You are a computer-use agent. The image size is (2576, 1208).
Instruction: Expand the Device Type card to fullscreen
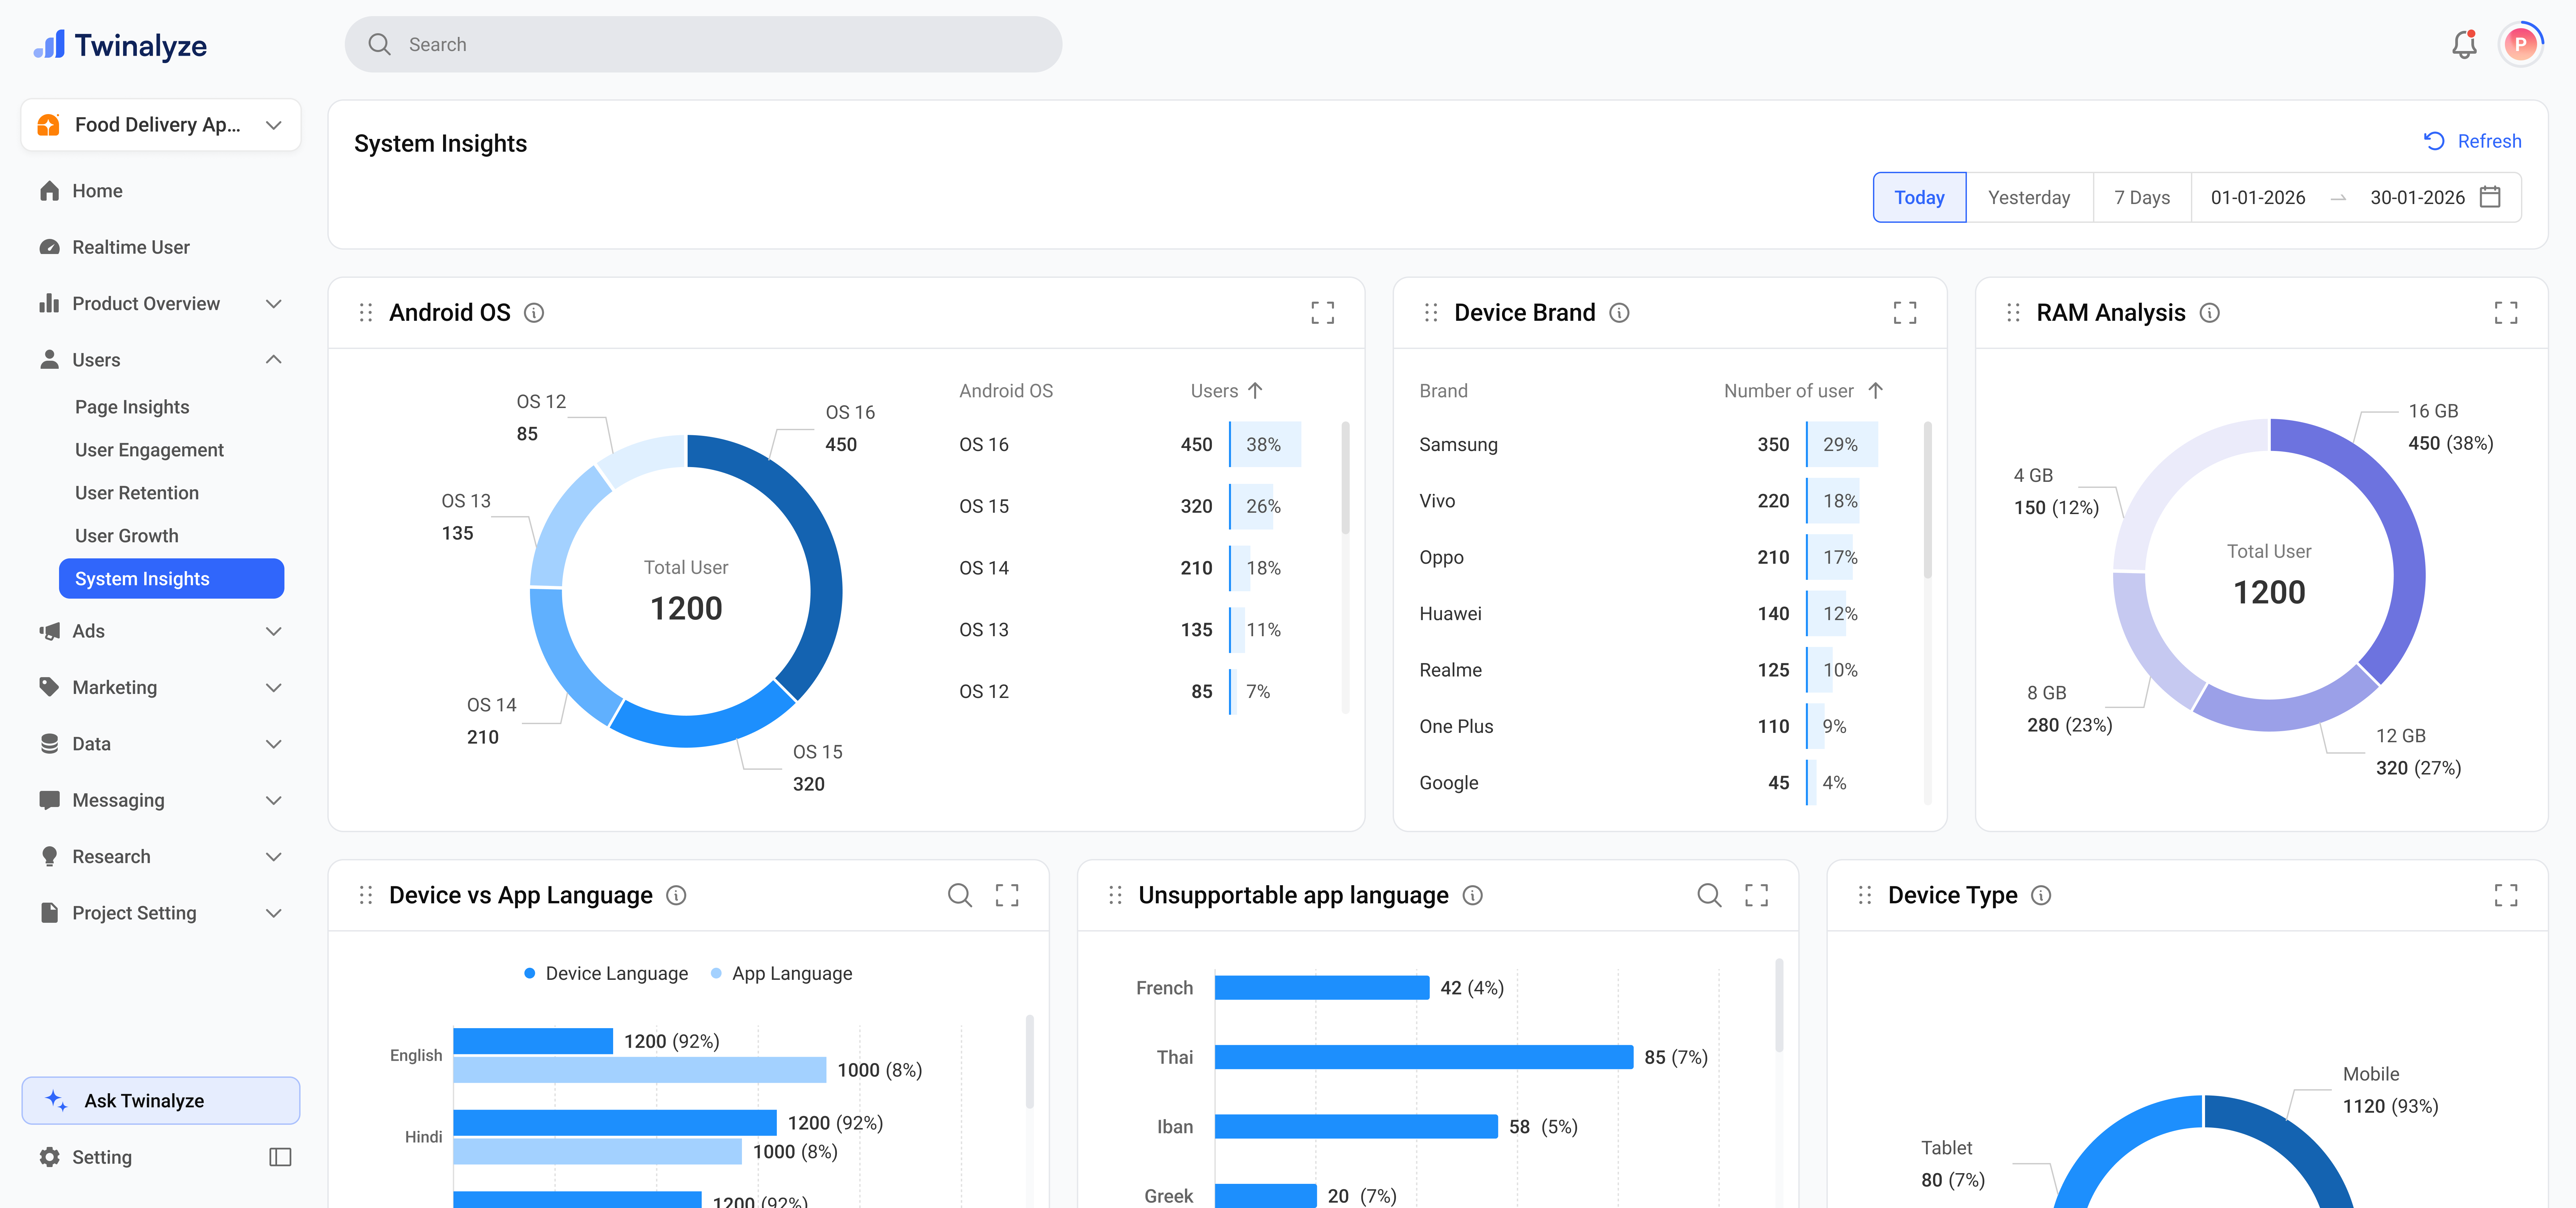point(2506,895)
